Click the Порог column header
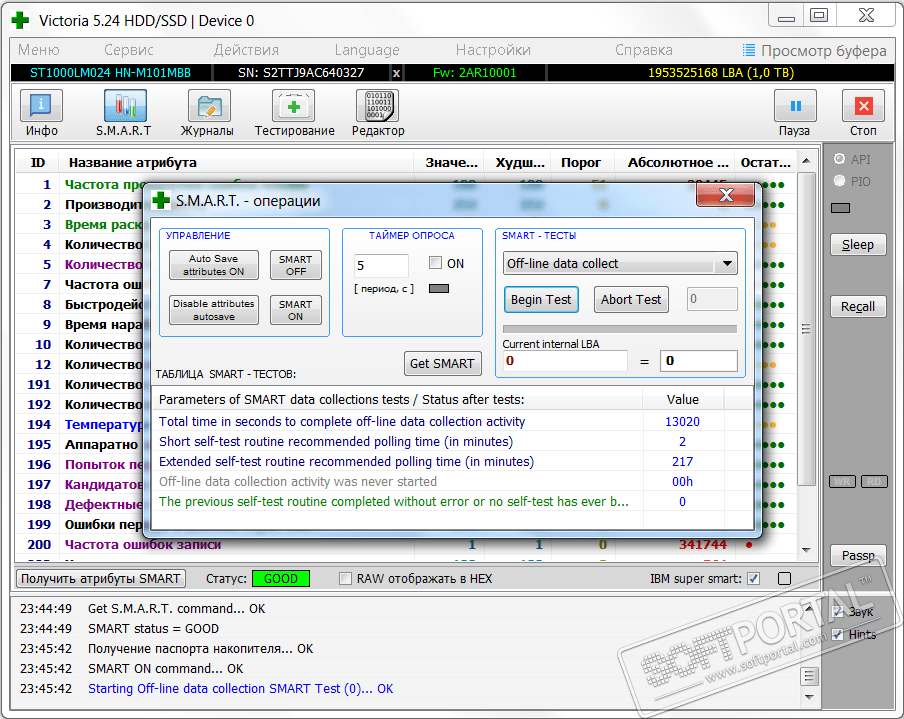 [x=581, y=163]
